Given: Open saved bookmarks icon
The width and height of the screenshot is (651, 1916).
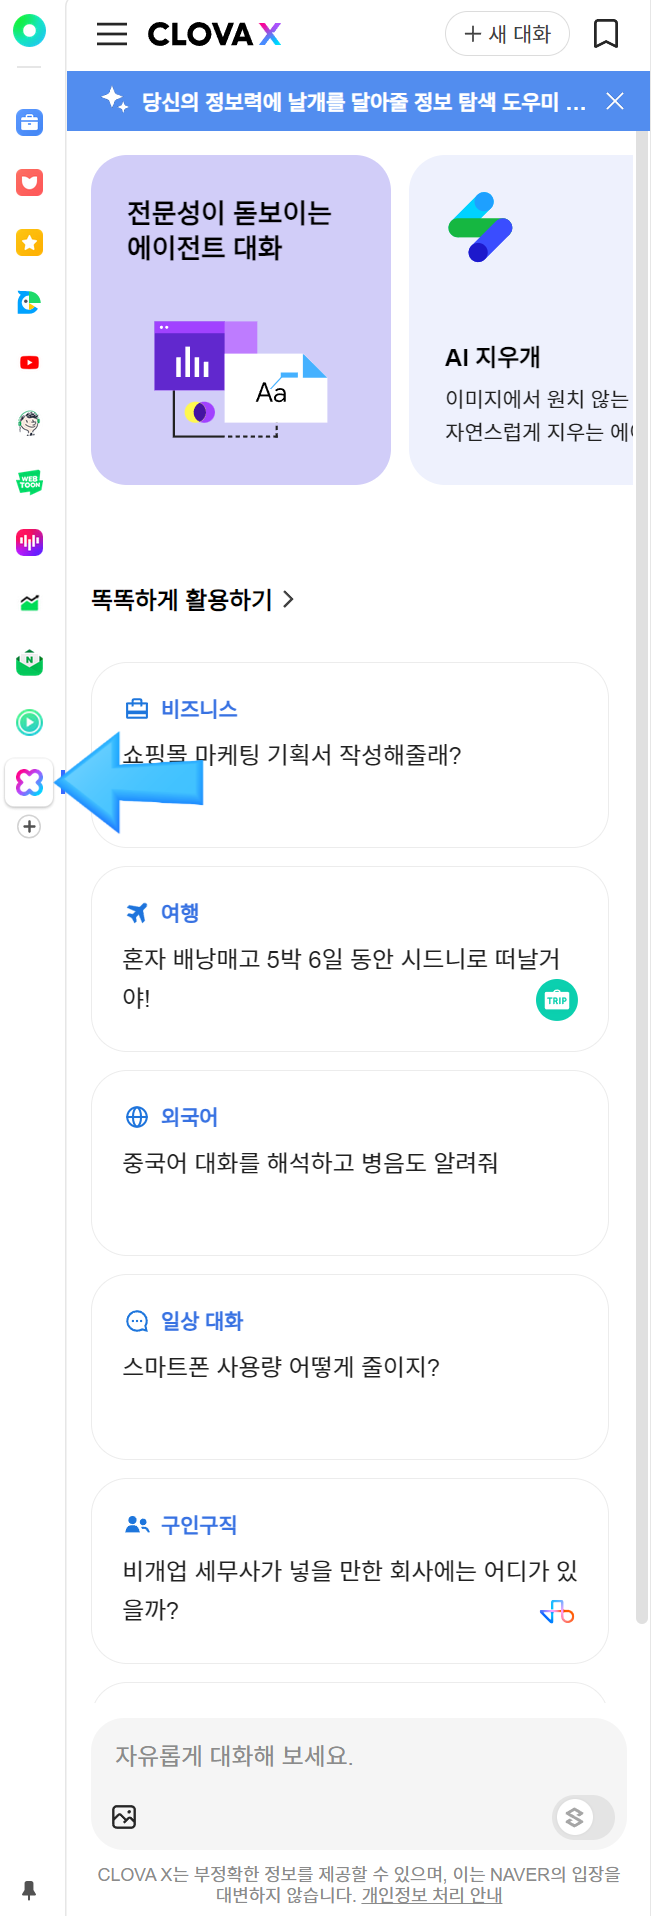Looking at the screenshot, I should (605, 34).
